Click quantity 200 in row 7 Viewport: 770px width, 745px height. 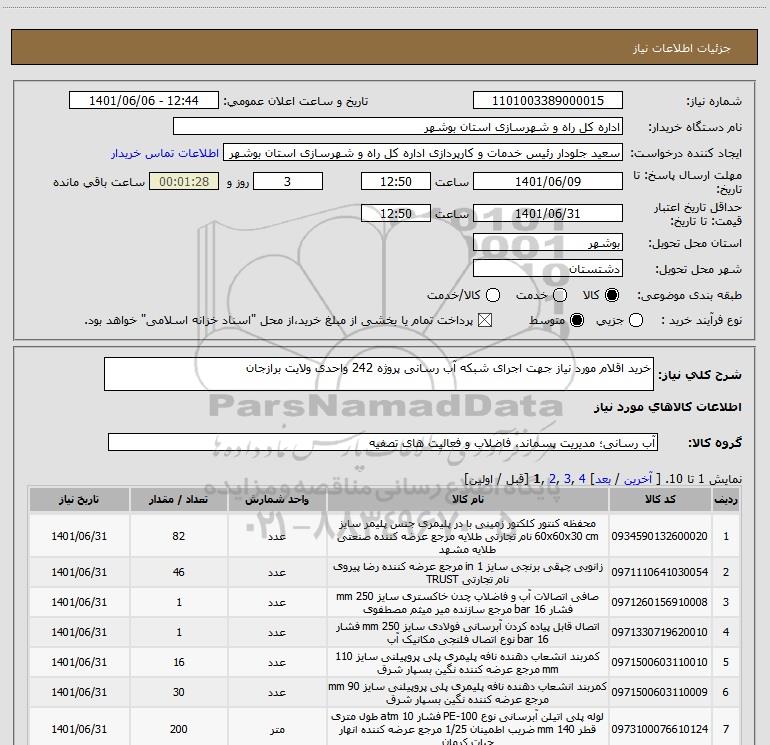(x=178, y=729)
